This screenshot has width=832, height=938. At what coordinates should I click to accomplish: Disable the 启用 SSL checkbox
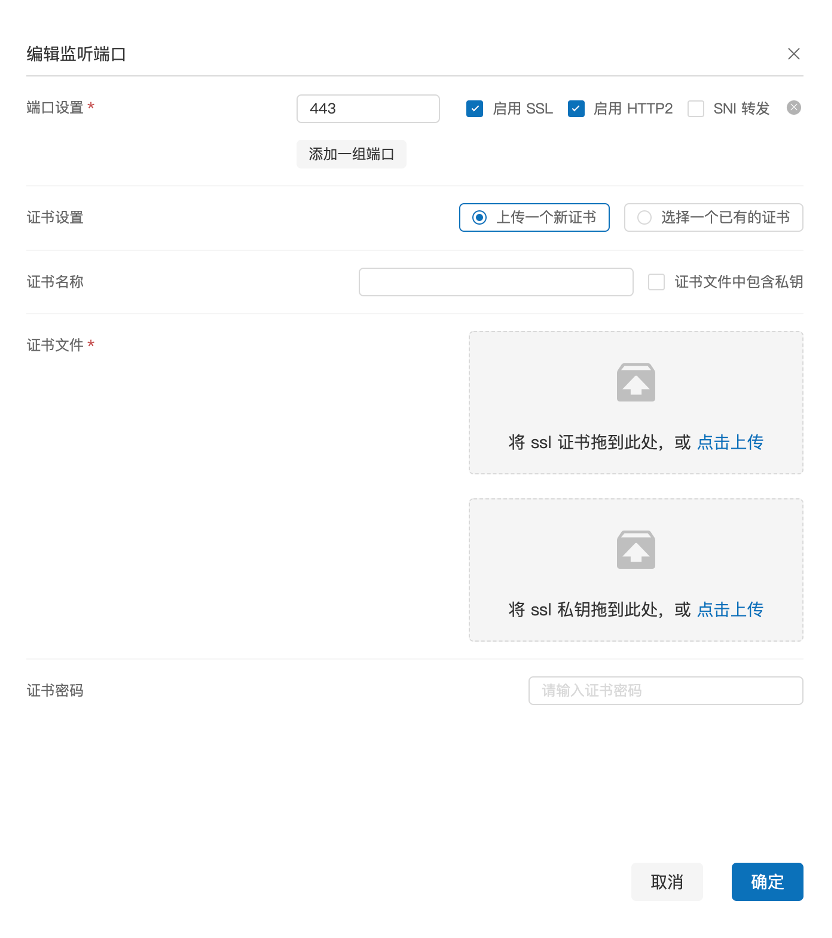pyautogui.click(x=475, y=109)
